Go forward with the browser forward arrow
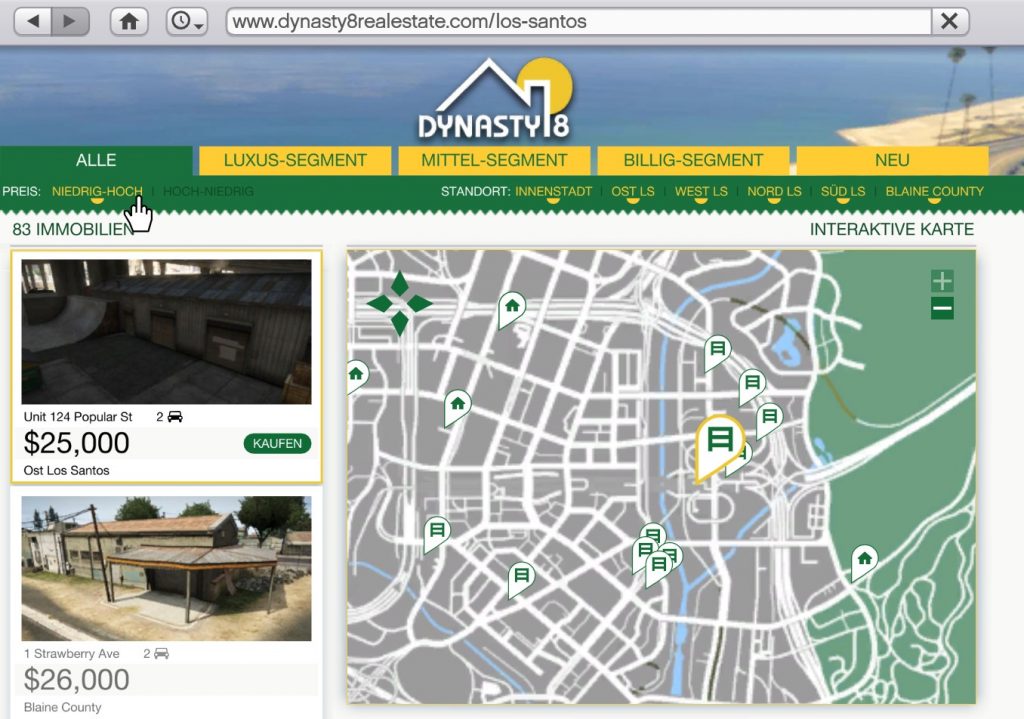Image resolution: width=1024 pixels, height=719 pixels. [69, 22]
